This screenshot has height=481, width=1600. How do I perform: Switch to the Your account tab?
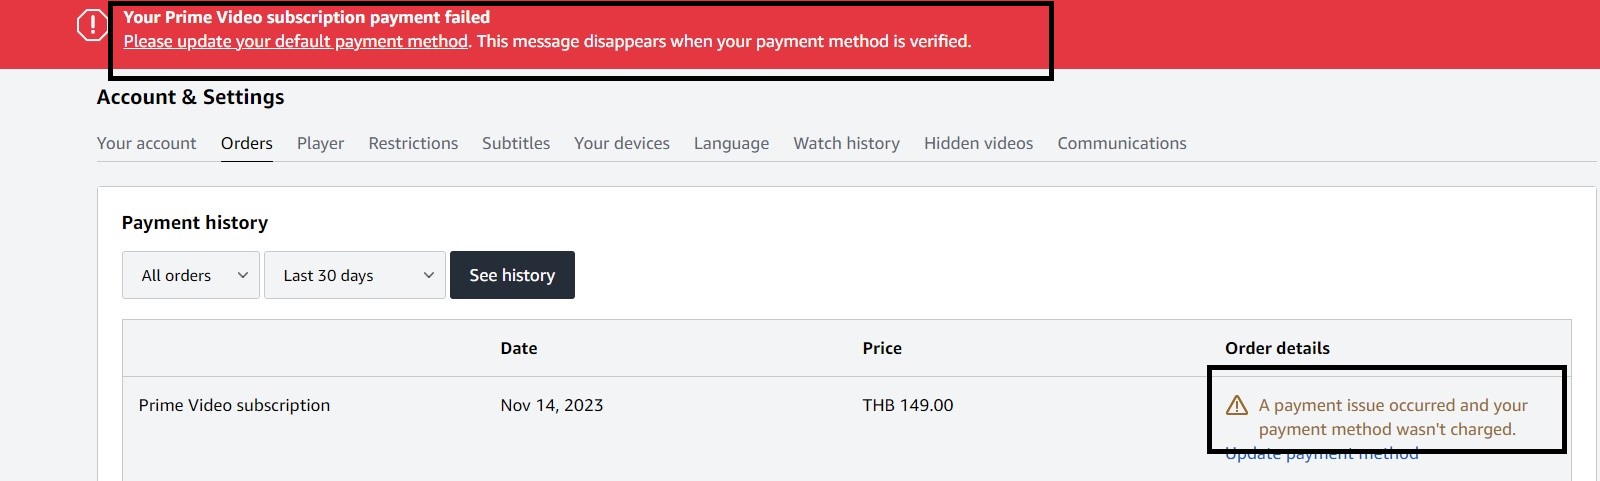(x=146, y=143)
